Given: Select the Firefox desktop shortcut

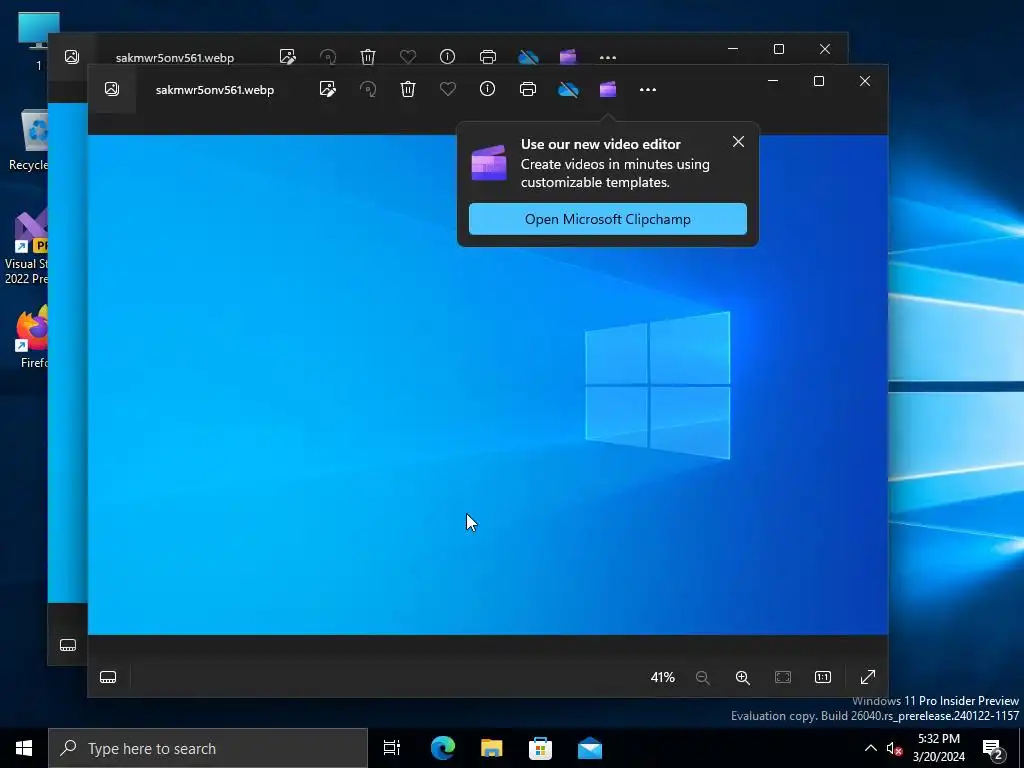Looking at the screenshot, I should [31, 336].
